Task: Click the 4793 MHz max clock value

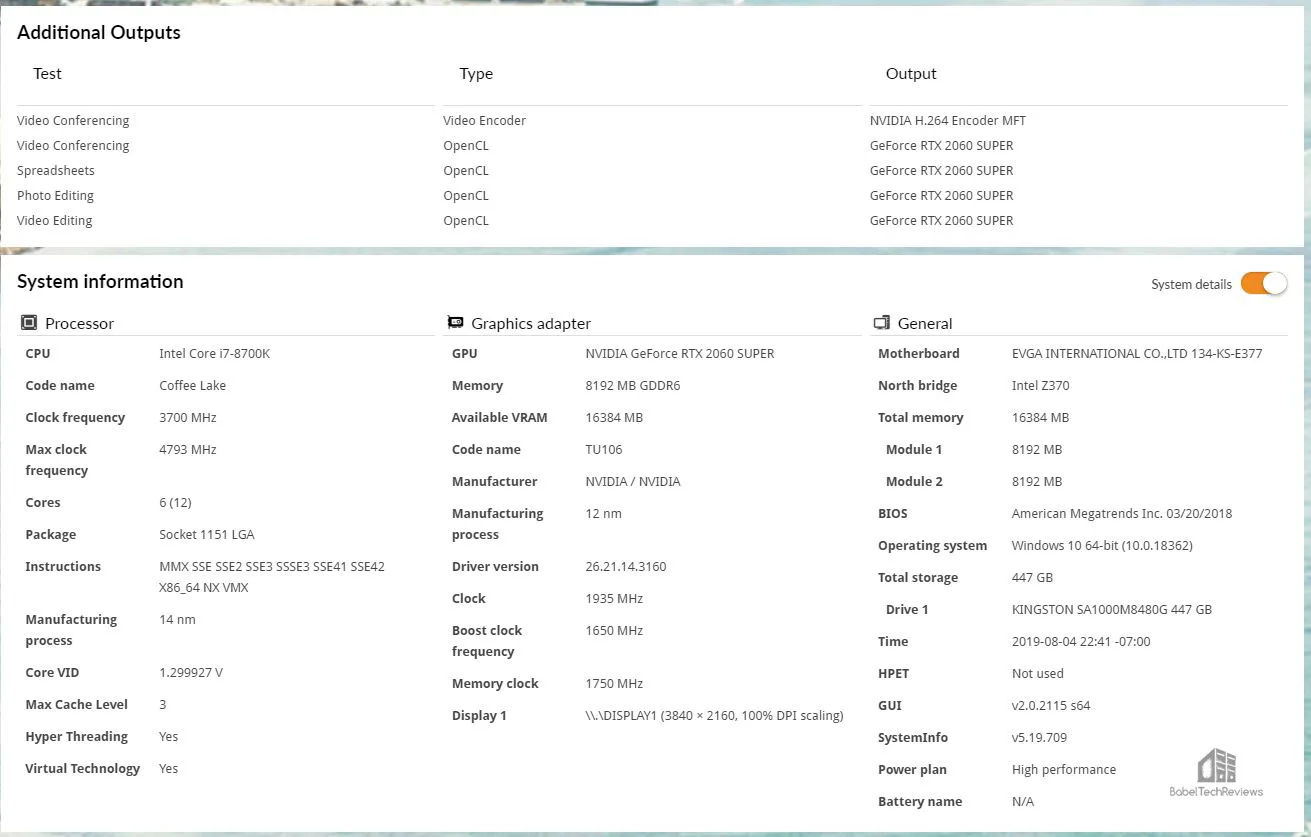Action: point(188,449)
